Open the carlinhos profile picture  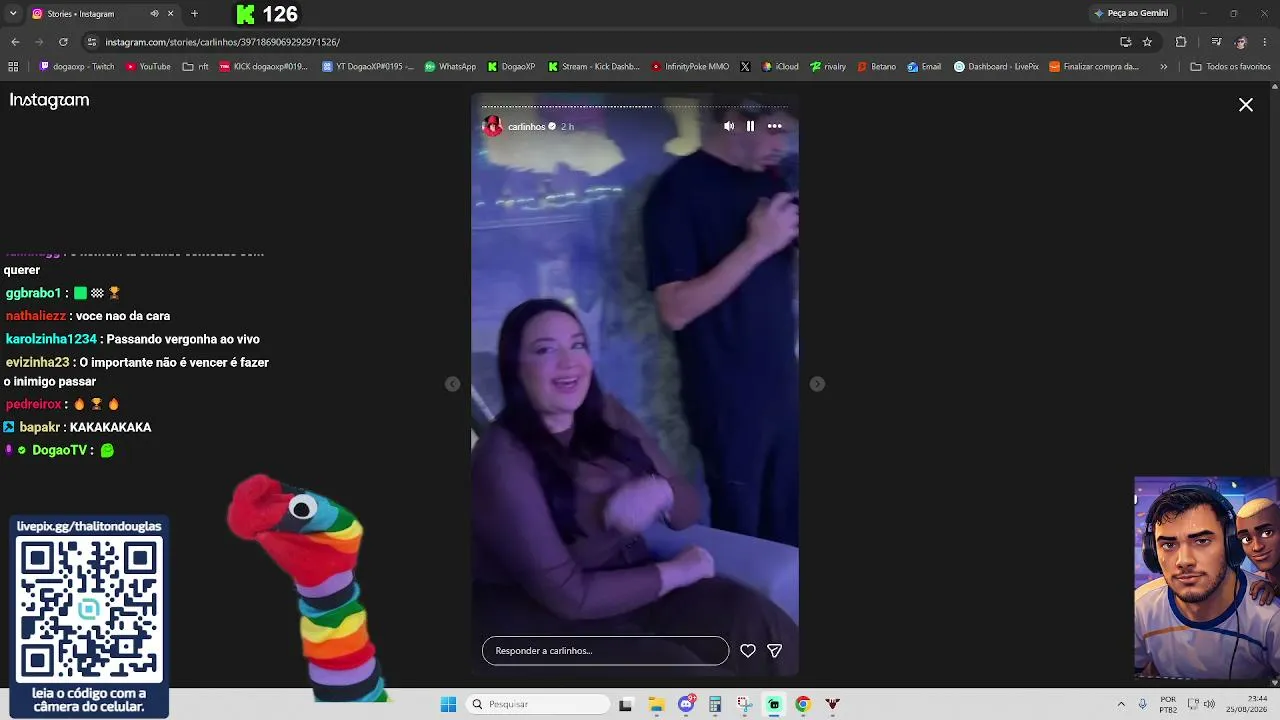click(492, 126)
